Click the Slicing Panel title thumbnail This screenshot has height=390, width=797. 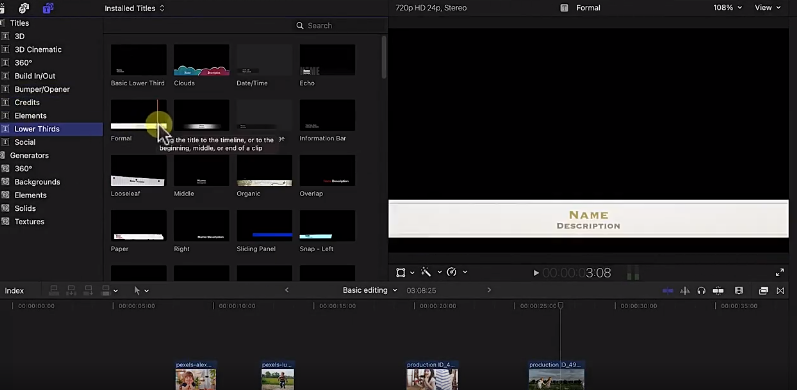[264, 226]
